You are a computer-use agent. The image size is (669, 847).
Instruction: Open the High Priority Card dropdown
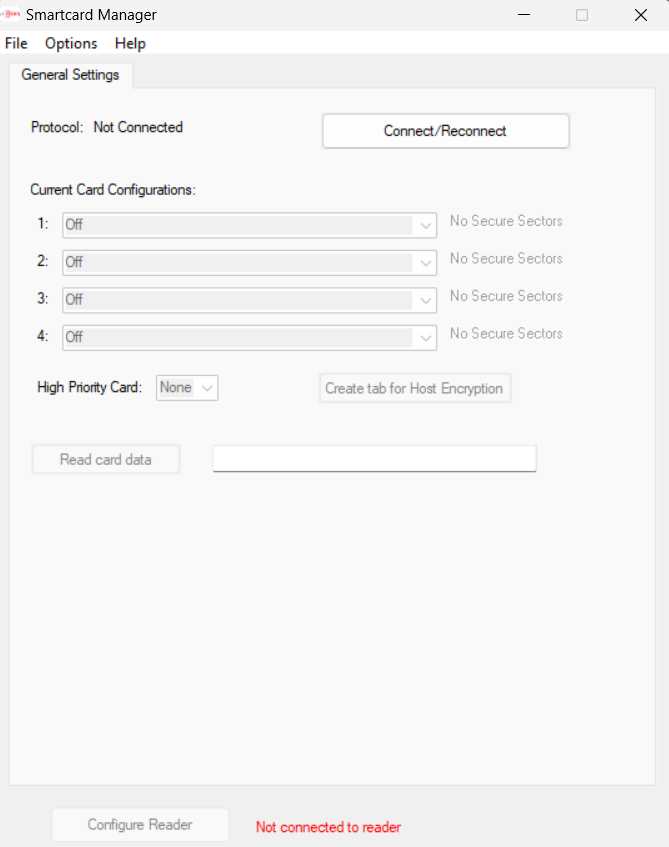click(186, 387)
